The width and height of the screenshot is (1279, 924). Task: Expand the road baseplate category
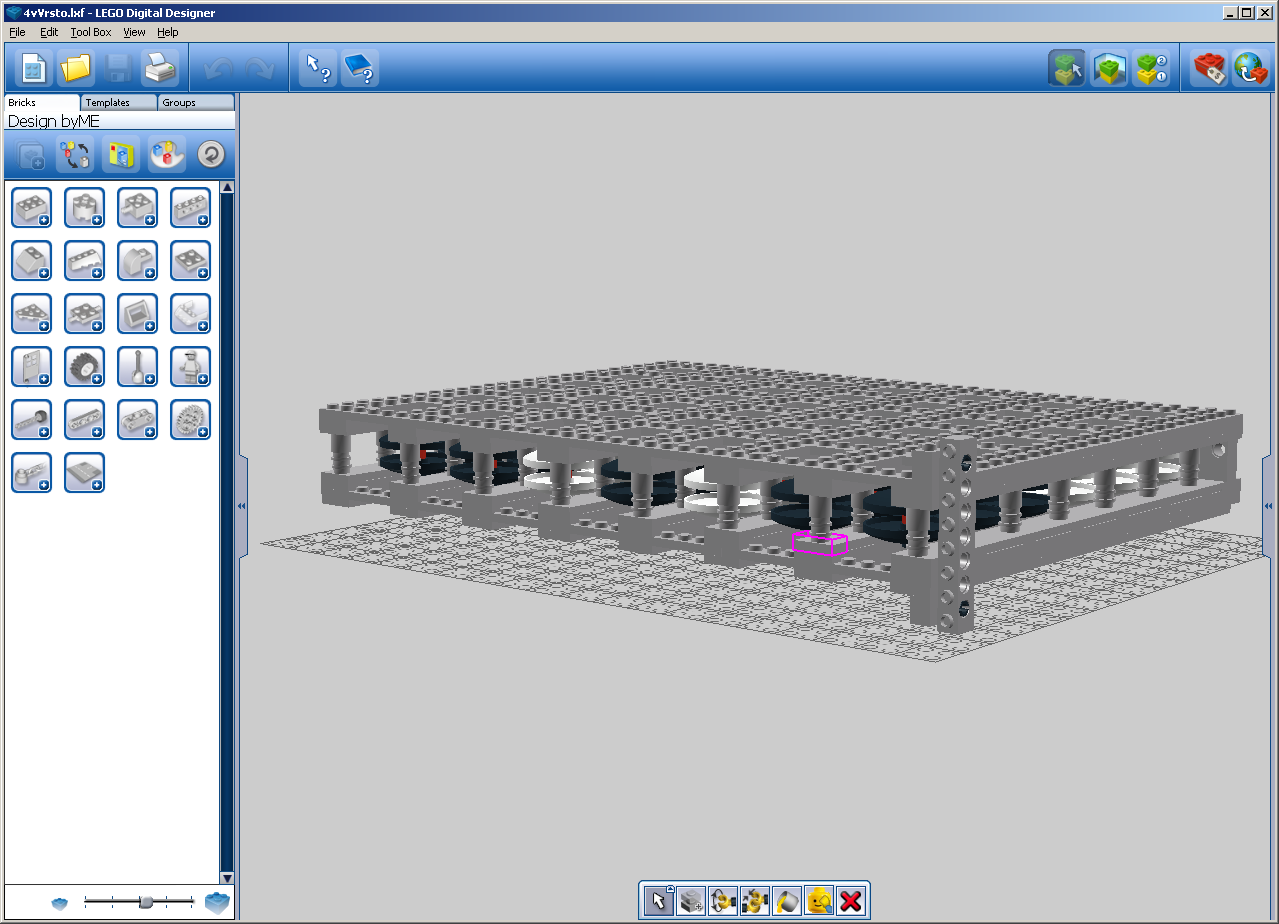[85, 473]
